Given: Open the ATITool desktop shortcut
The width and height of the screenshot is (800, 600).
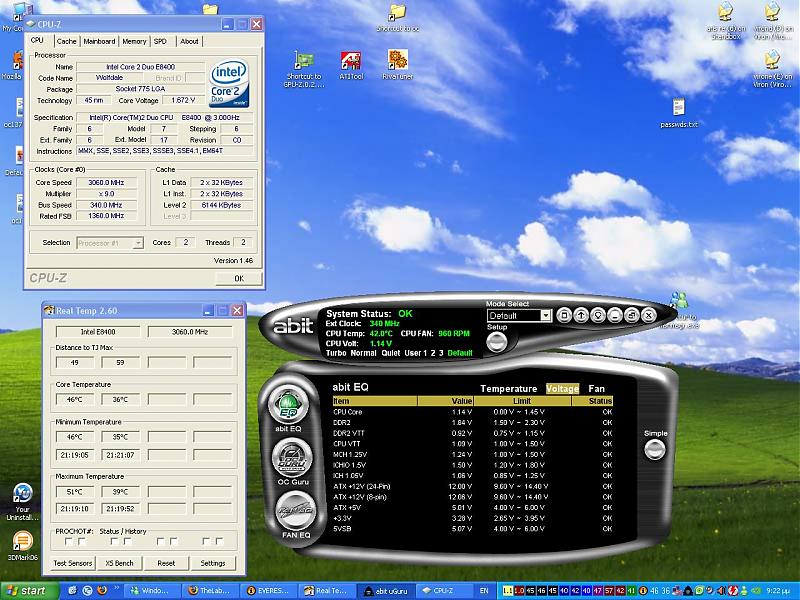Looking at the screenshot, I should [351, 65].
